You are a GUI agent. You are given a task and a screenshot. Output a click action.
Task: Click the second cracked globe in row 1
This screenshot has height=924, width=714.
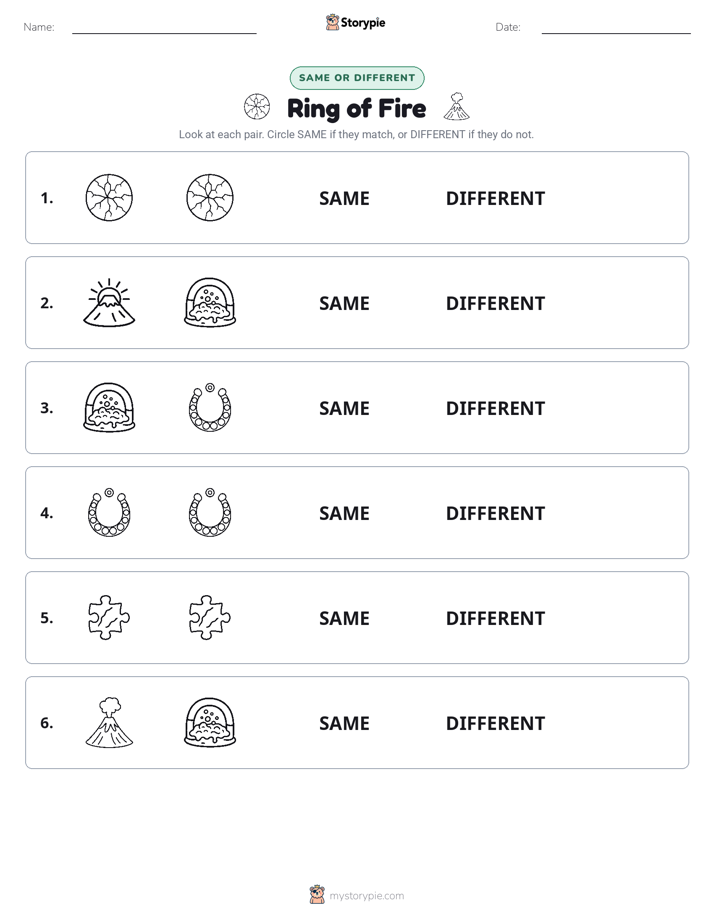[x=210, y=197]
